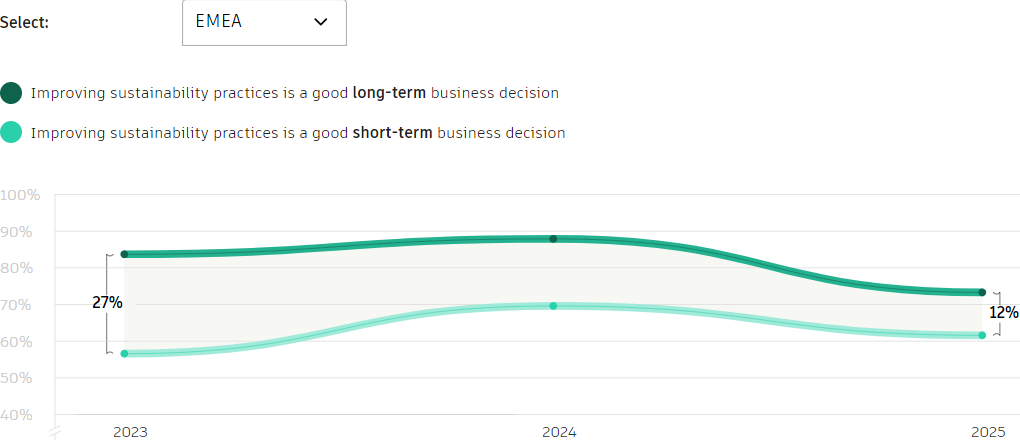
Task: Click the 12% gap label
Action: [x=1003, y=313]
